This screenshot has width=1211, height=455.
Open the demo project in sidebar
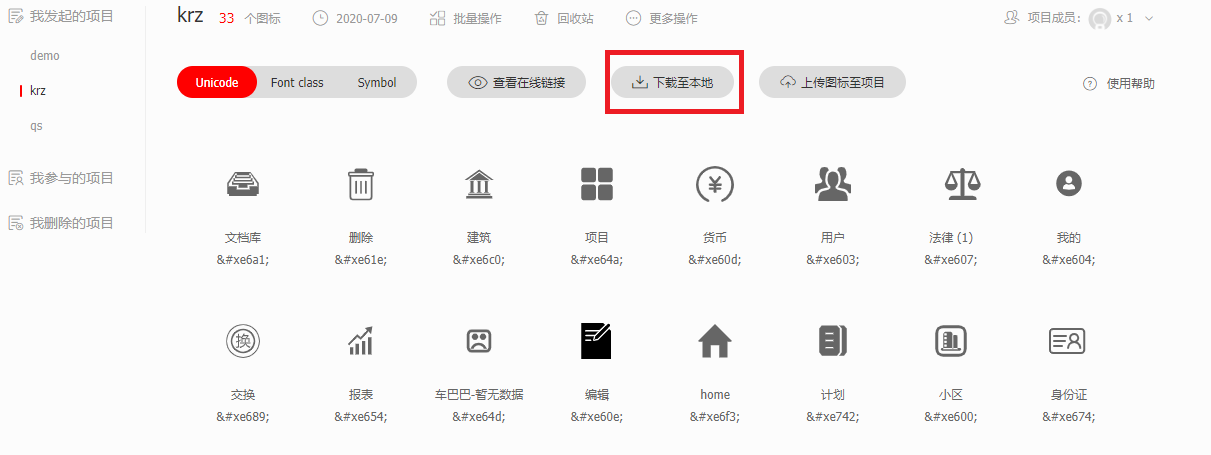(45, 55)
